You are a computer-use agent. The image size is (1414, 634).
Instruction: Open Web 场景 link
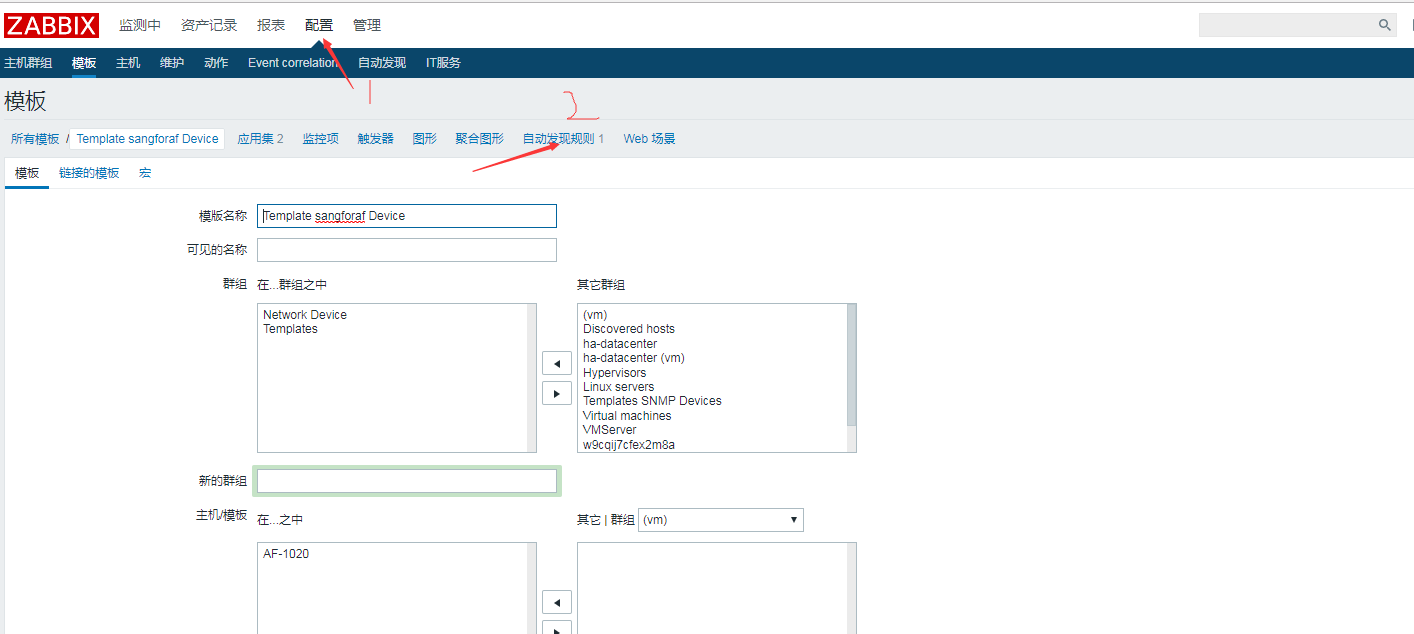tap(650, 139)
